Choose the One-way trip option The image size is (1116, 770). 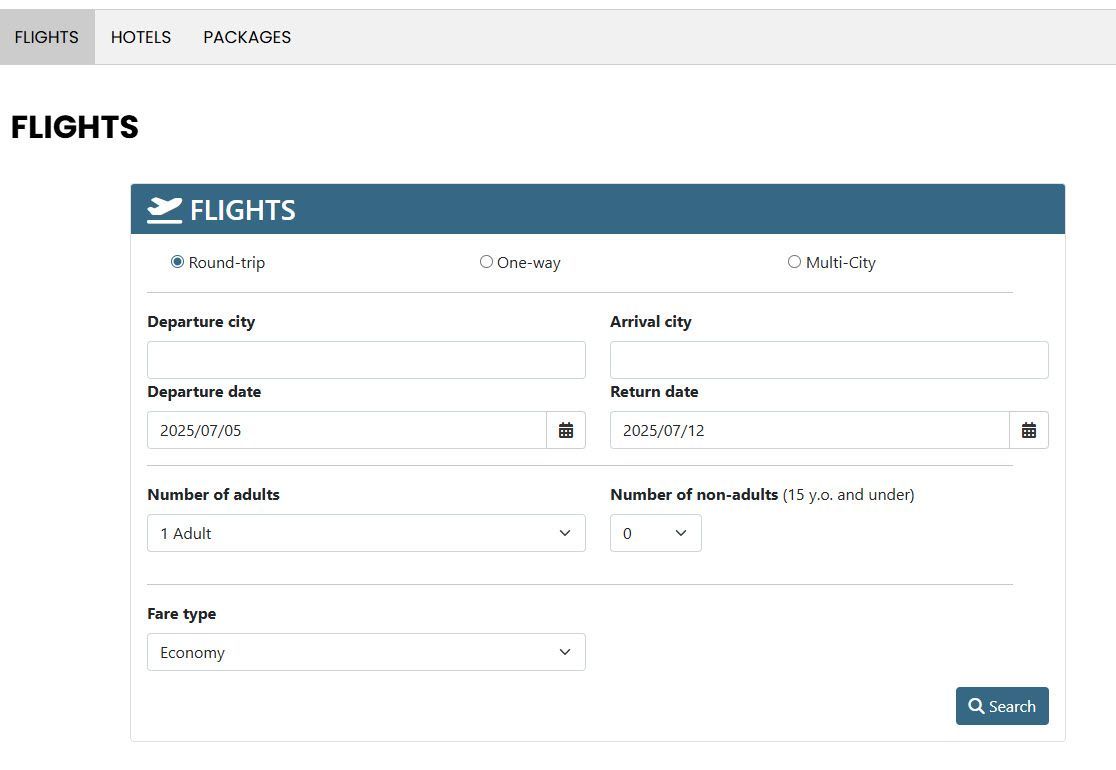pos(486,262)
